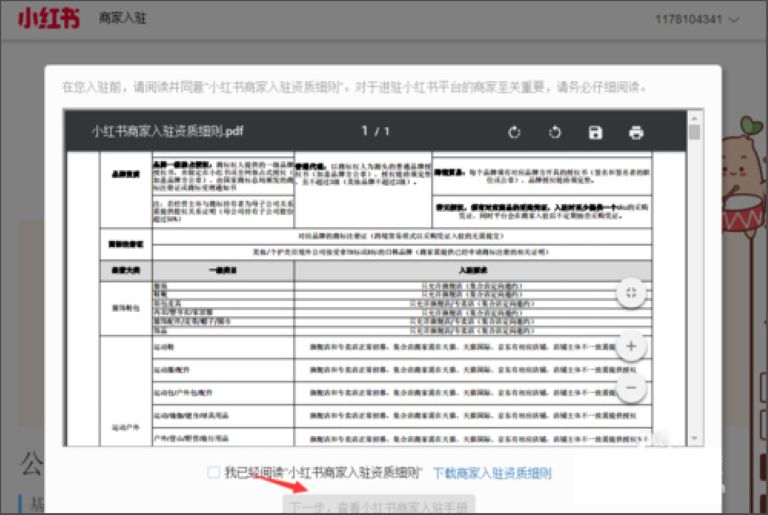Click the PDF scrollbar up arrow
Viewport: 768px width, 515px height.
(694, 118)
